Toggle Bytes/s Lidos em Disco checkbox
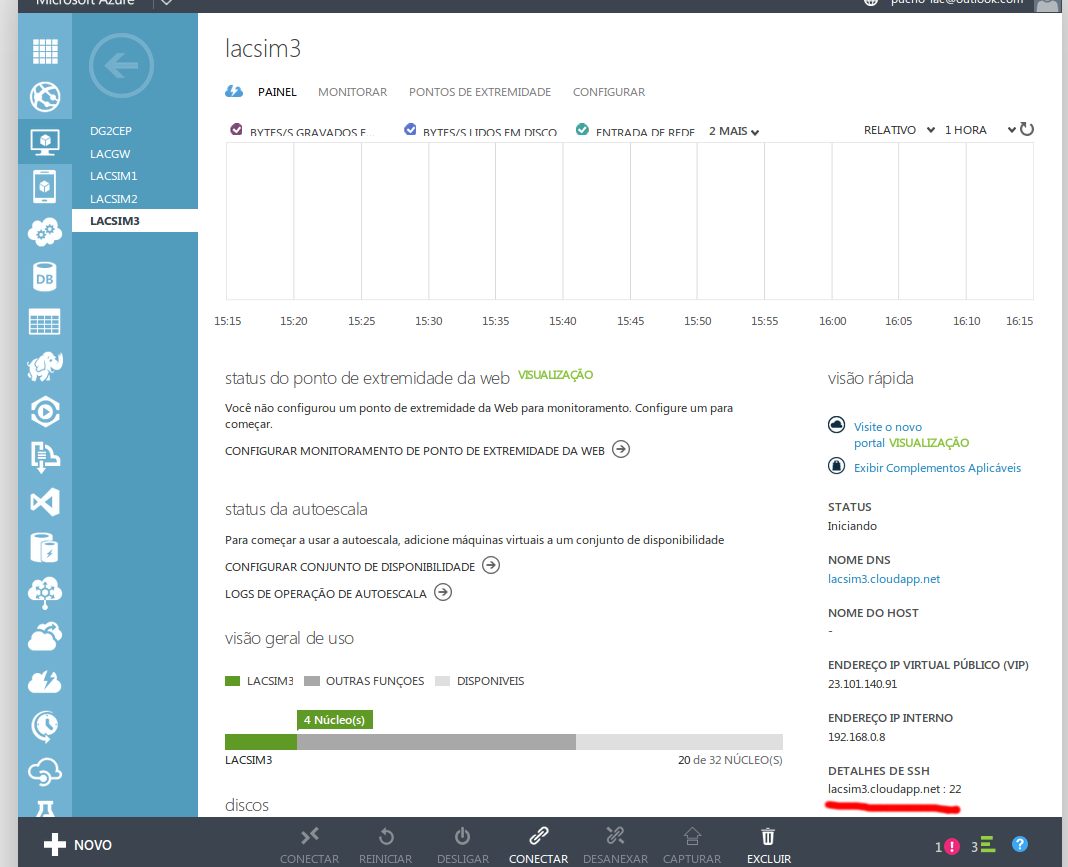This screenshot has width=1068, height=867. (410, 130)
